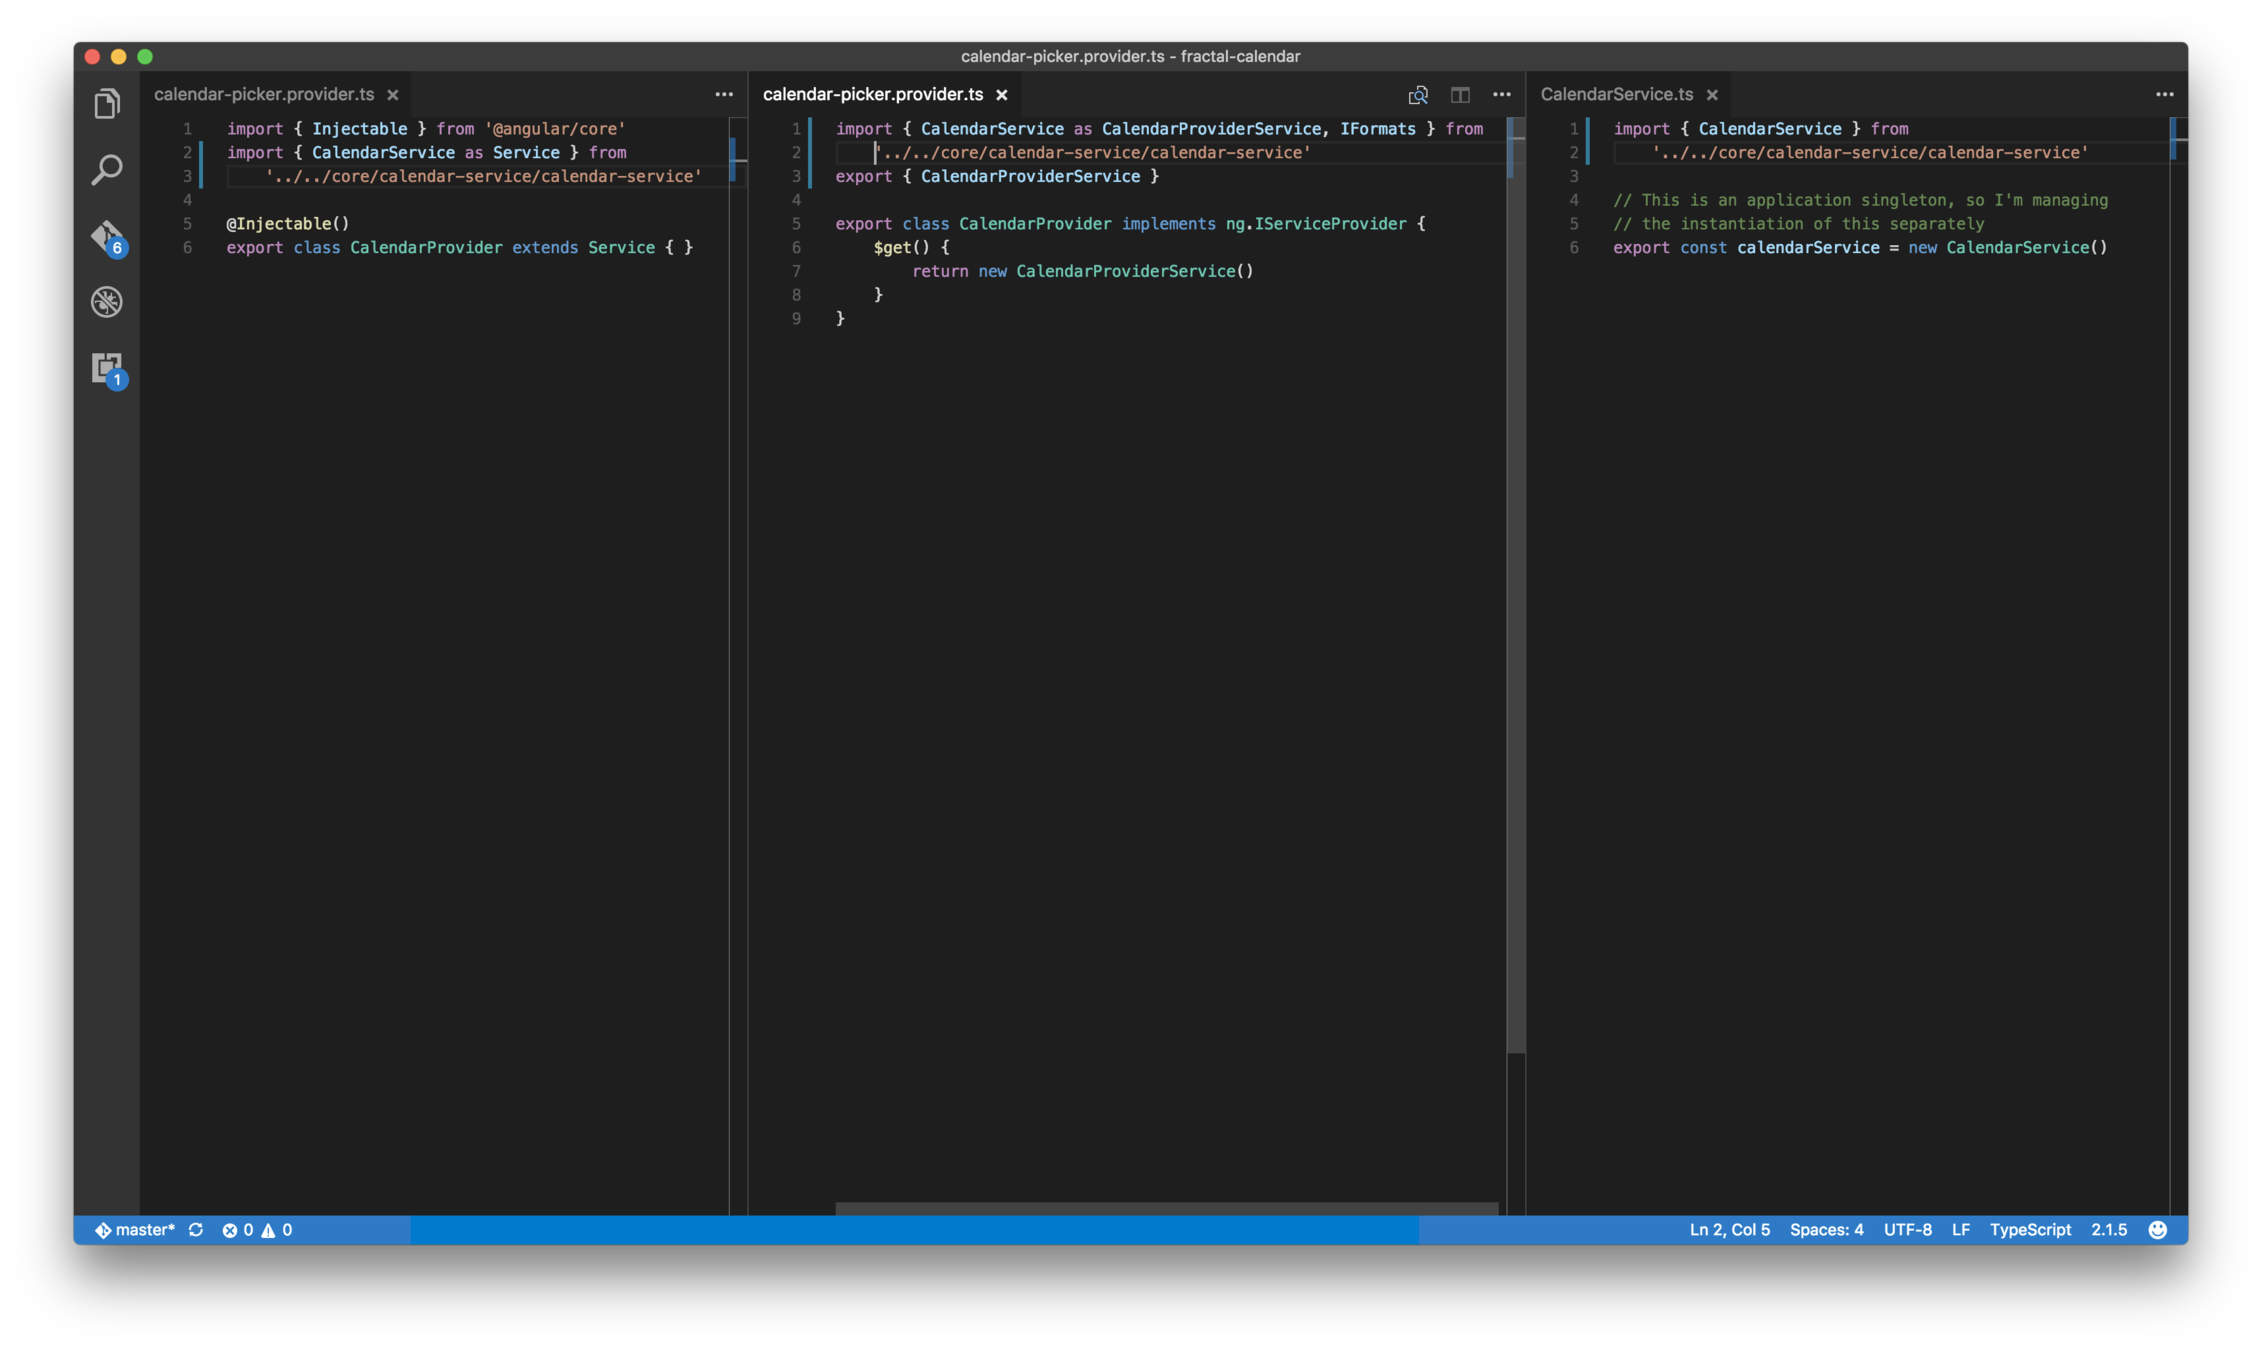2262x1350 pixels.
Task: Click 'extends Service' in left editor
Action: (x=584, y=247)
